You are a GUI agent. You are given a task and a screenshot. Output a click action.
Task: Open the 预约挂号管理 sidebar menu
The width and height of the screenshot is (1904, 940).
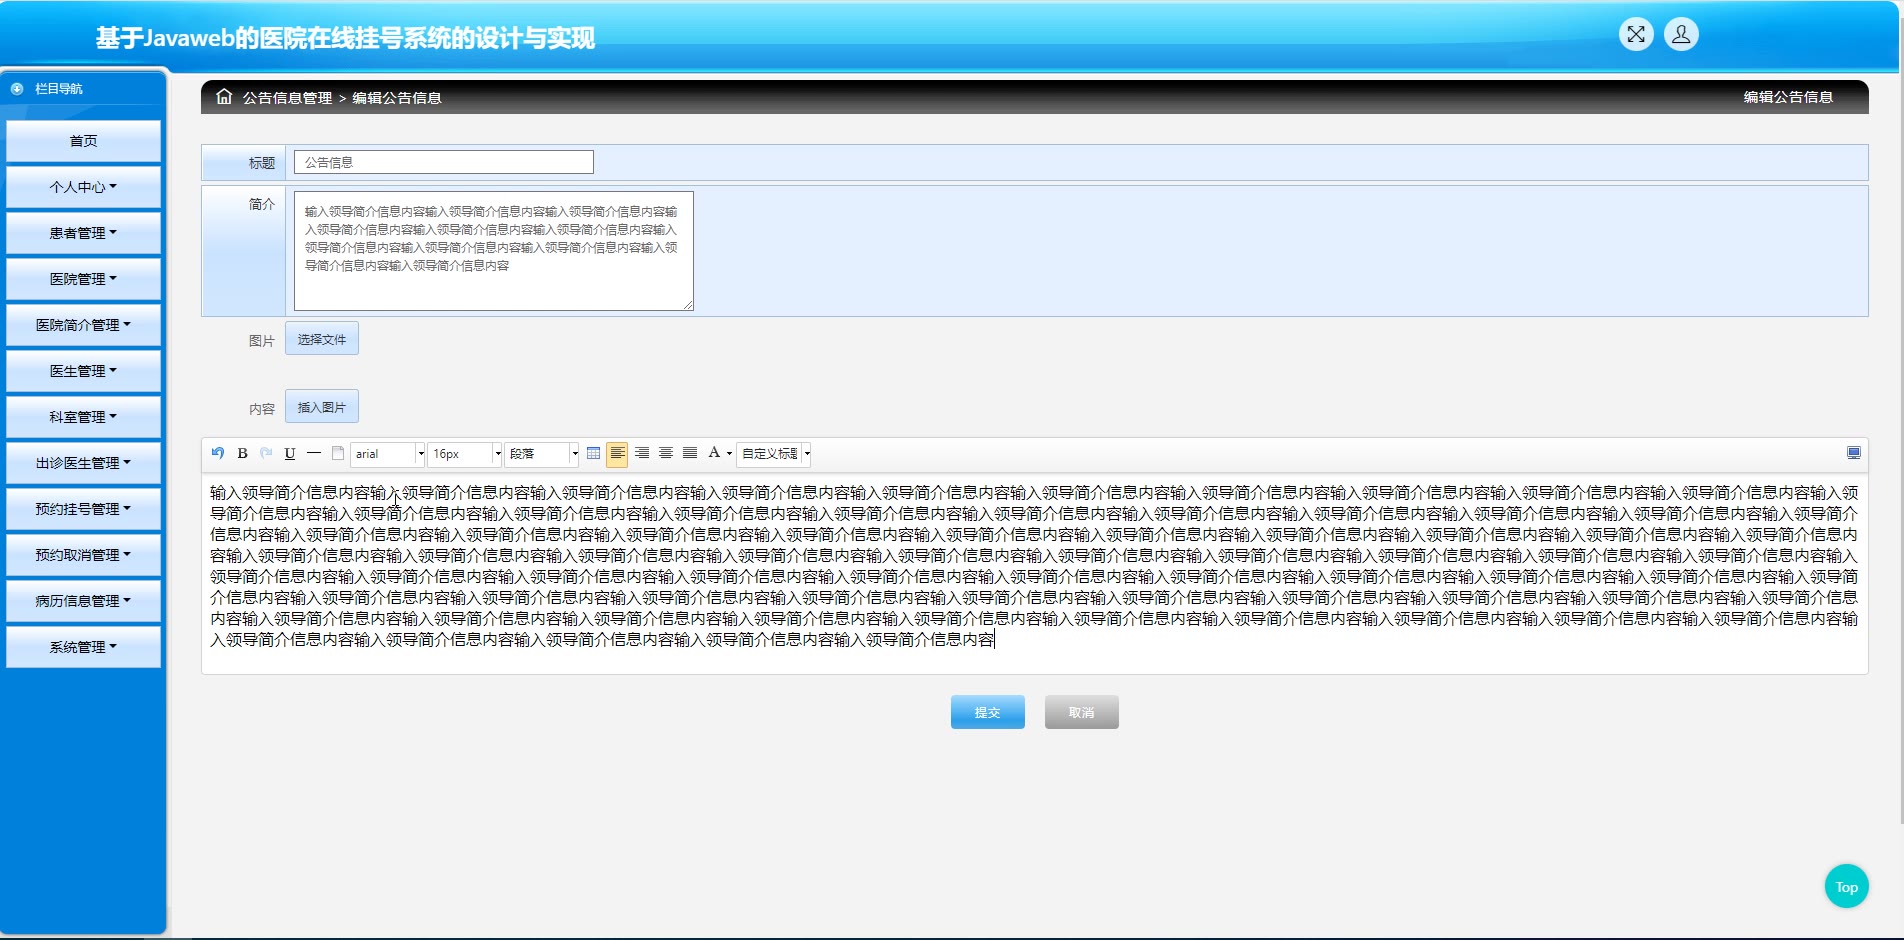point(83,509)
